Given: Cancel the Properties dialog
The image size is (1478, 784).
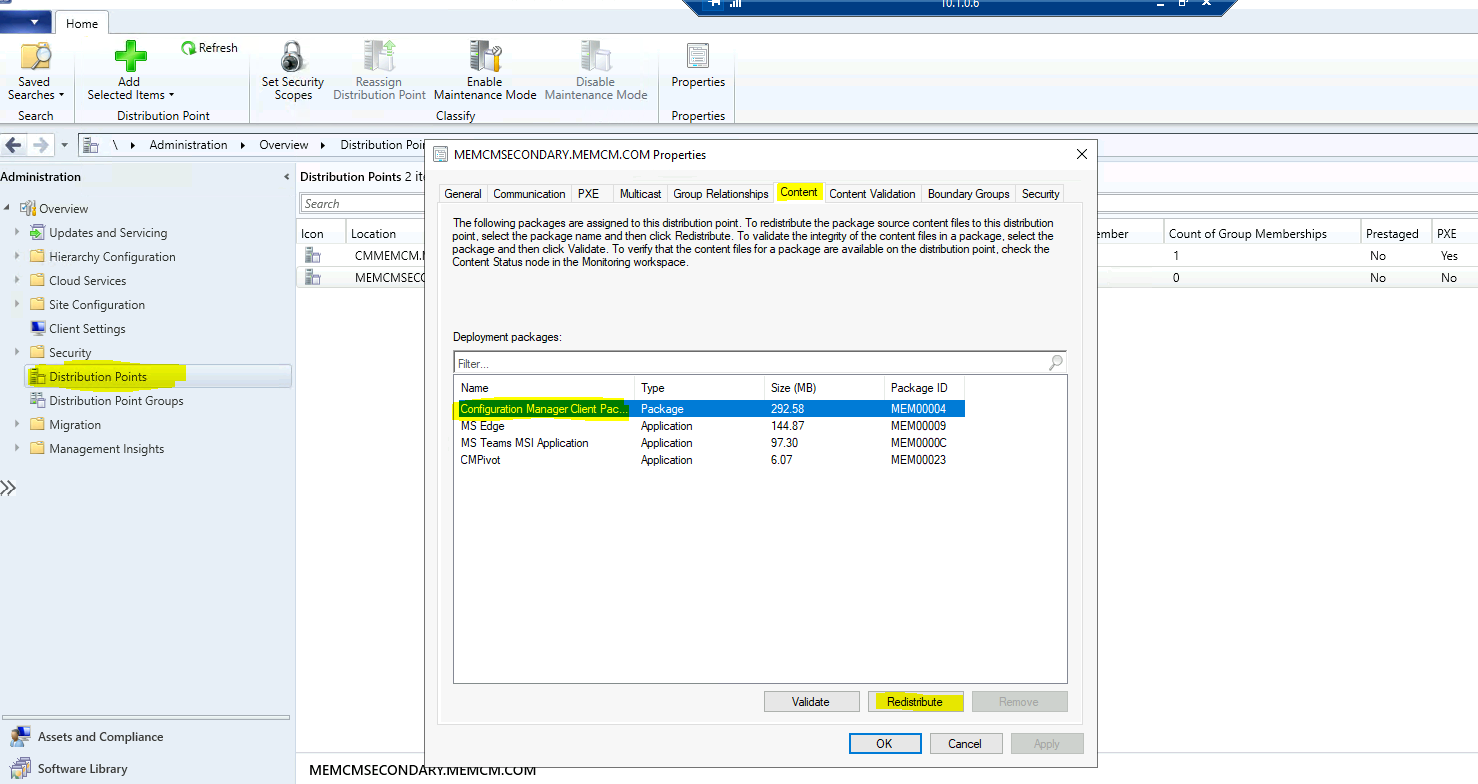Looking at the screenshot, I should click(965, 743).
